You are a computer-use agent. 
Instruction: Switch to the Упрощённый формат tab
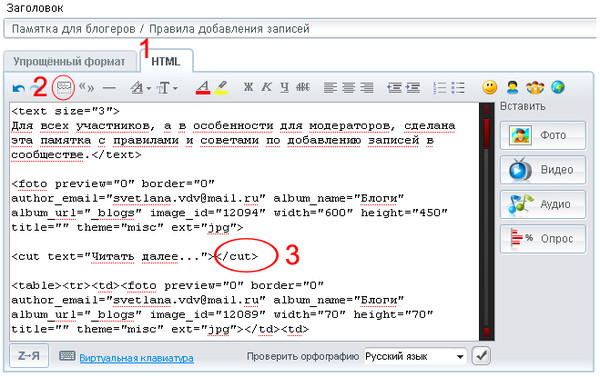(x=69, y=61)
